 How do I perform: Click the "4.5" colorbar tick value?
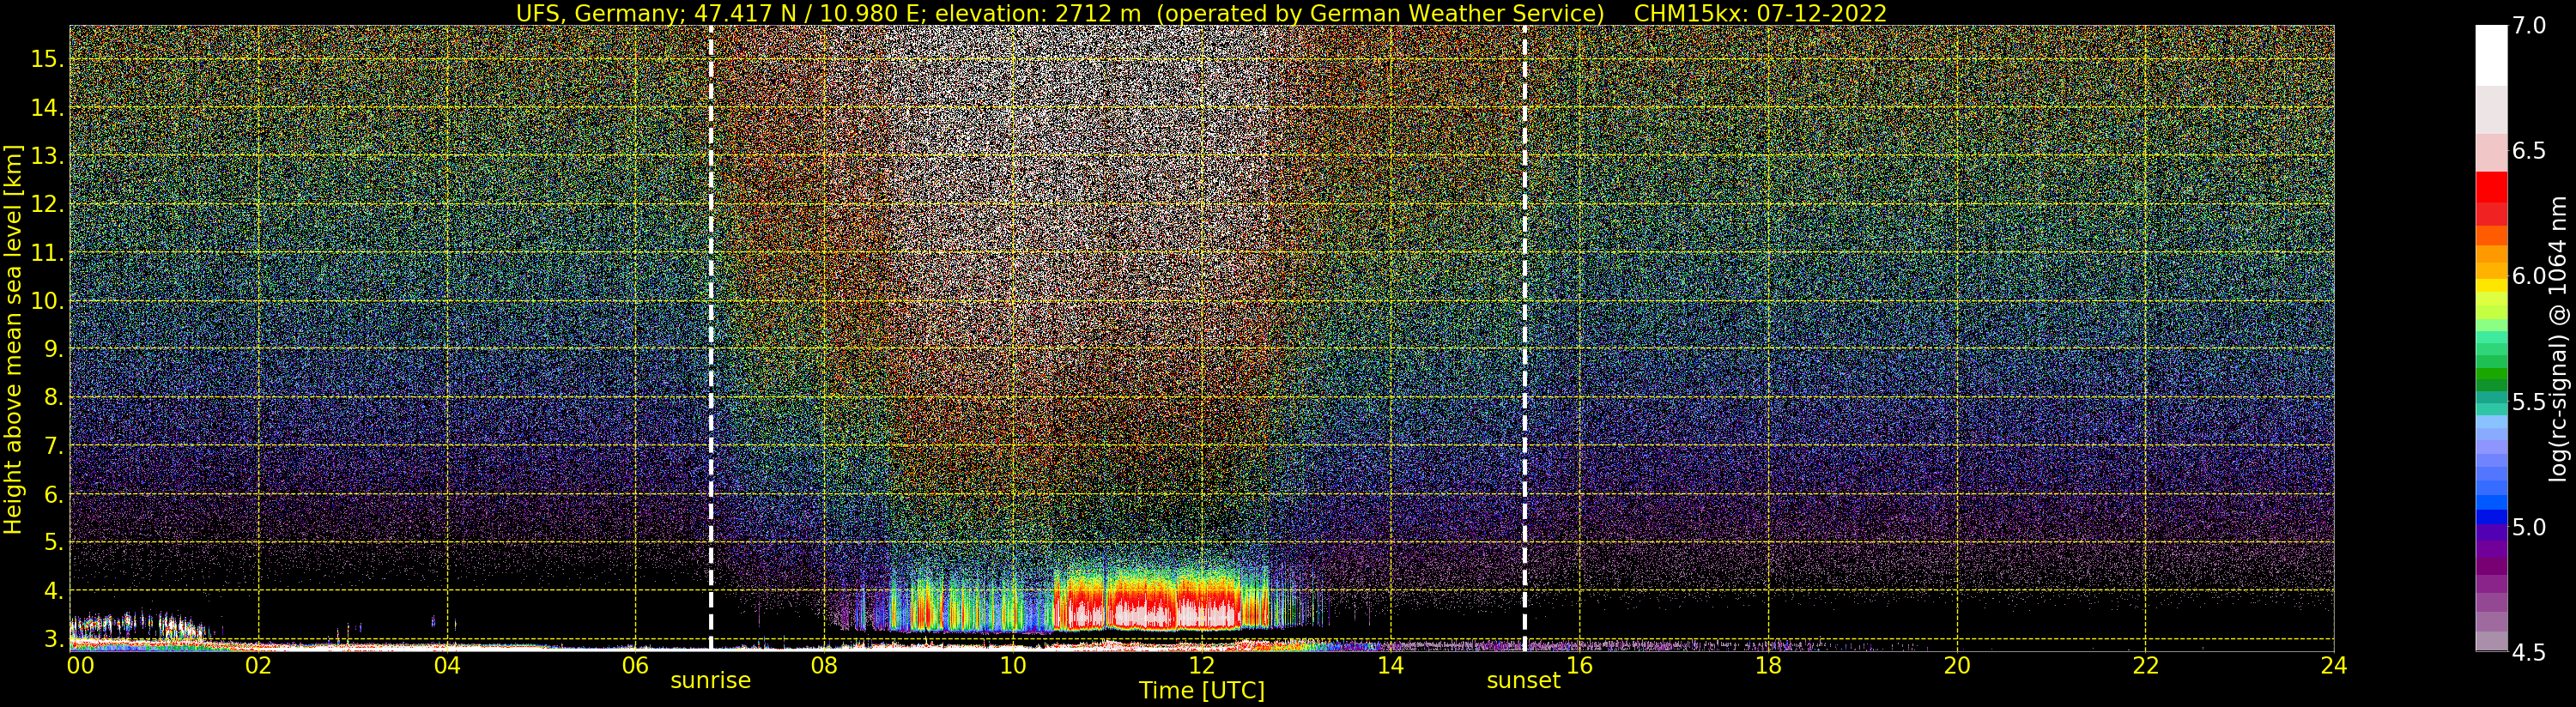(2529, 652)
